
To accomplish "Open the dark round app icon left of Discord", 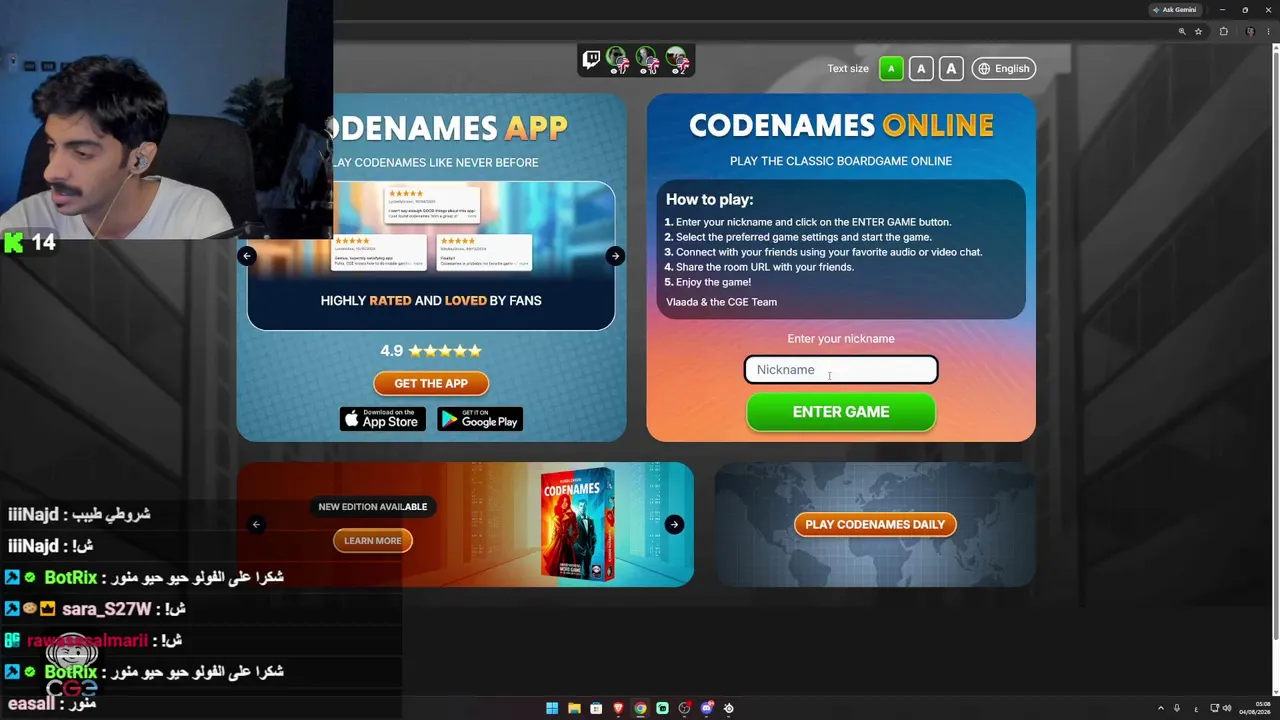I will 684,708.
